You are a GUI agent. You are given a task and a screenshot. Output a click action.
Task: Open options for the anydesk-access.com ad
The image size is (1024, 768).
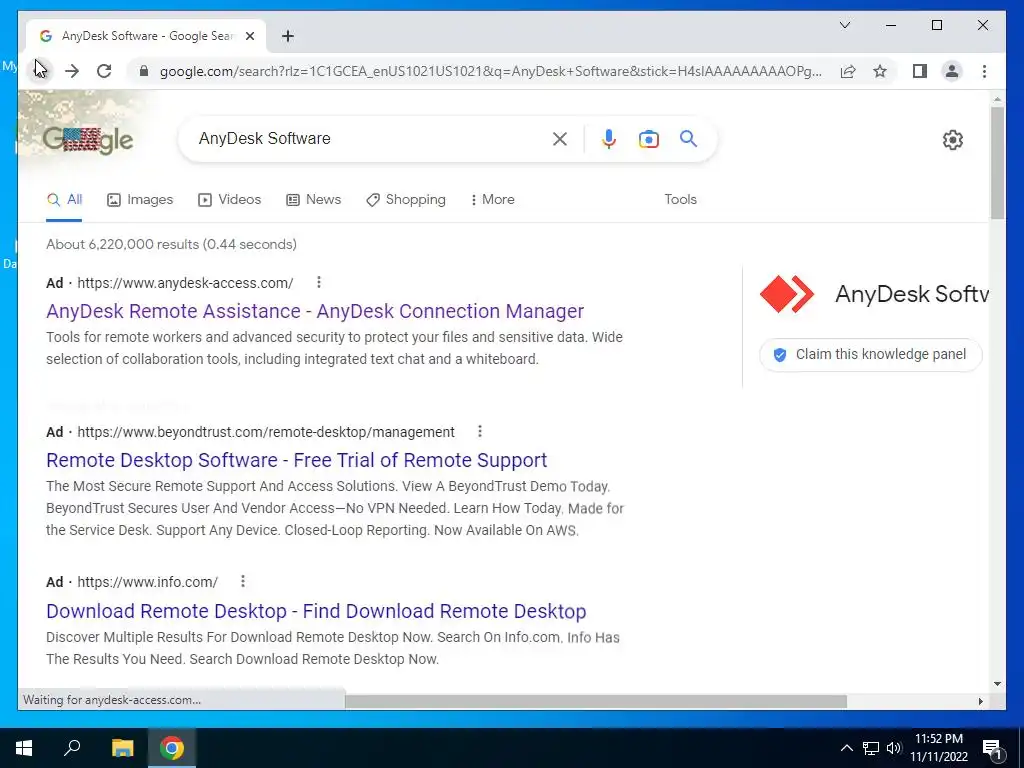pyautogui.click(x=319, y=282)
